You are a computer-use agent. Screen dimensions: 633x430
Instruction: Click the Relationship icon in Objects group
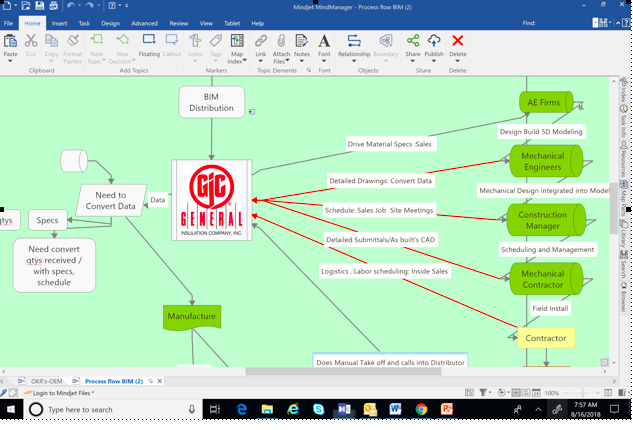point(354,41)
